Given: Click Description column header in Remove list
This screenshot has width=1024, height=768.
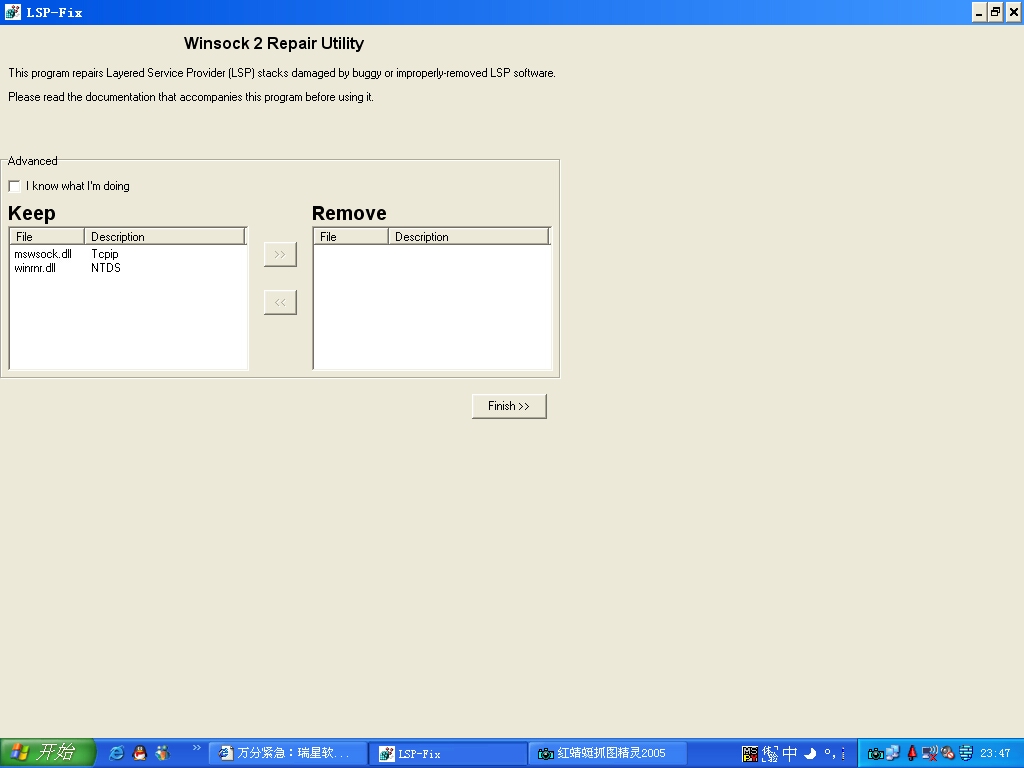Looking at the screenshot, I should [x=469, y=236].
